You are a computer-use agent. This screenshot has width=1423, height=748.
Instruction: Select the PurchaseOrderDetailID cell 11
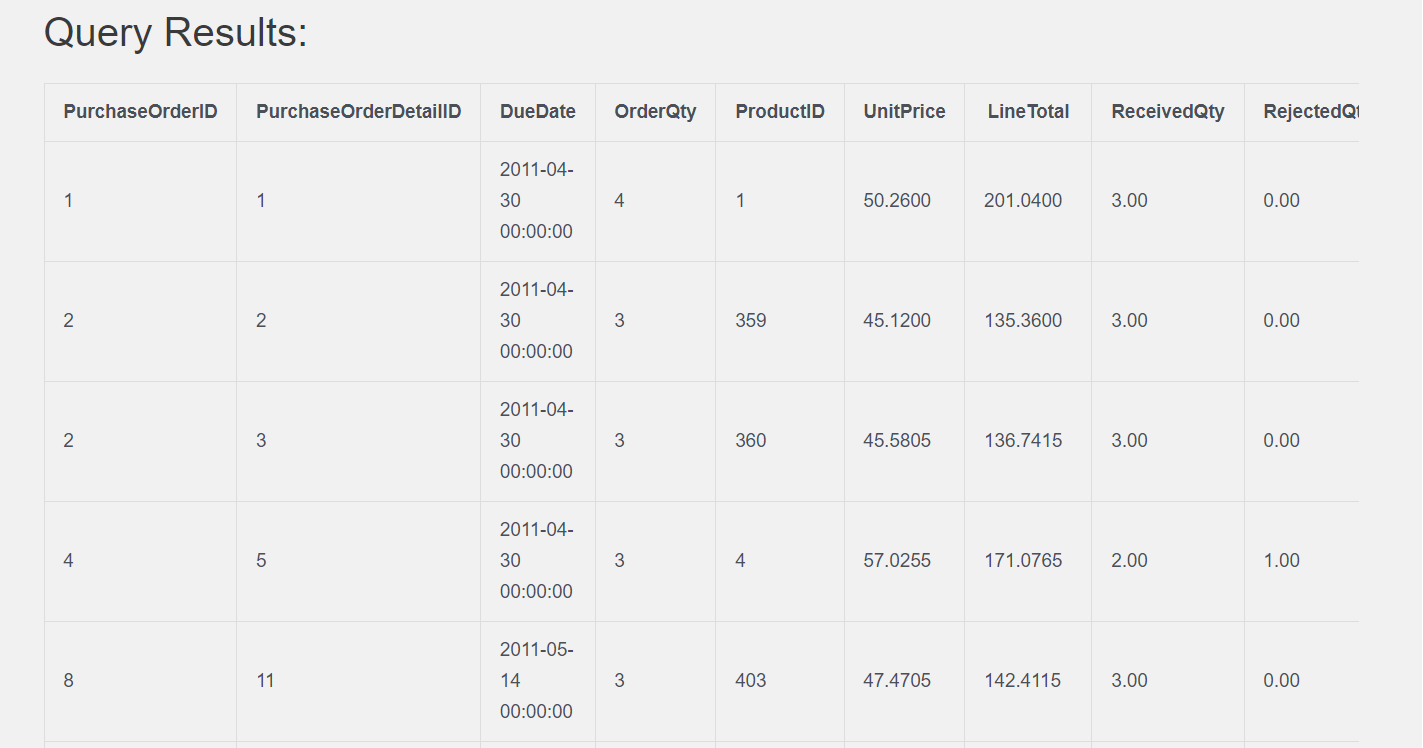265,681
